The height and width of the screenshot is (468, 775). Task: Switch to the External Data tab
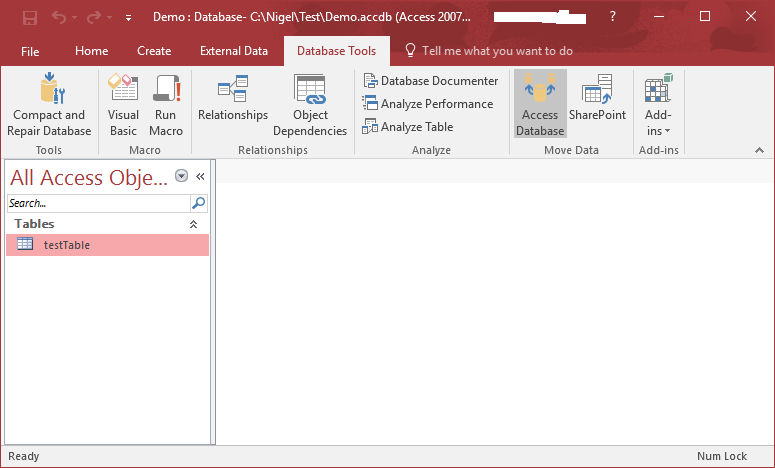tap(234, 51)
